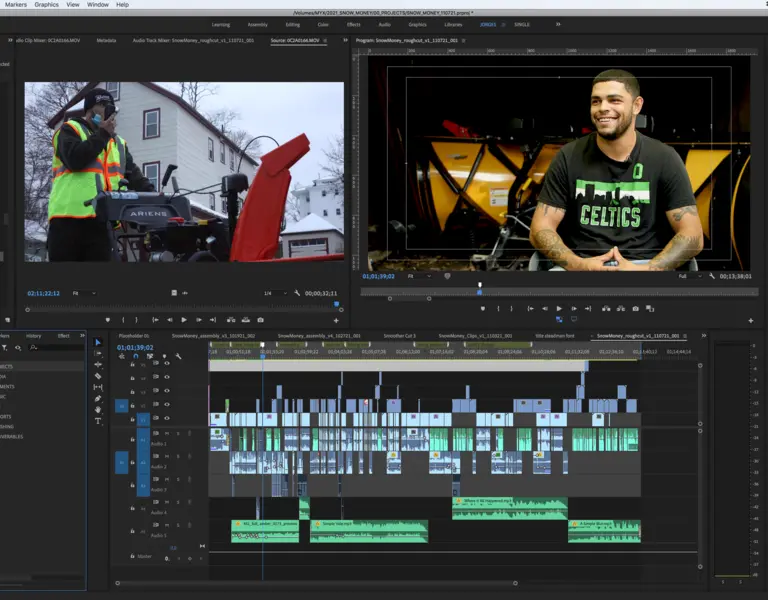Expand Source panel group overflow chevrons
Viewport: 768px width, 600px height.
pyautogui.click(x=345, y=40)
